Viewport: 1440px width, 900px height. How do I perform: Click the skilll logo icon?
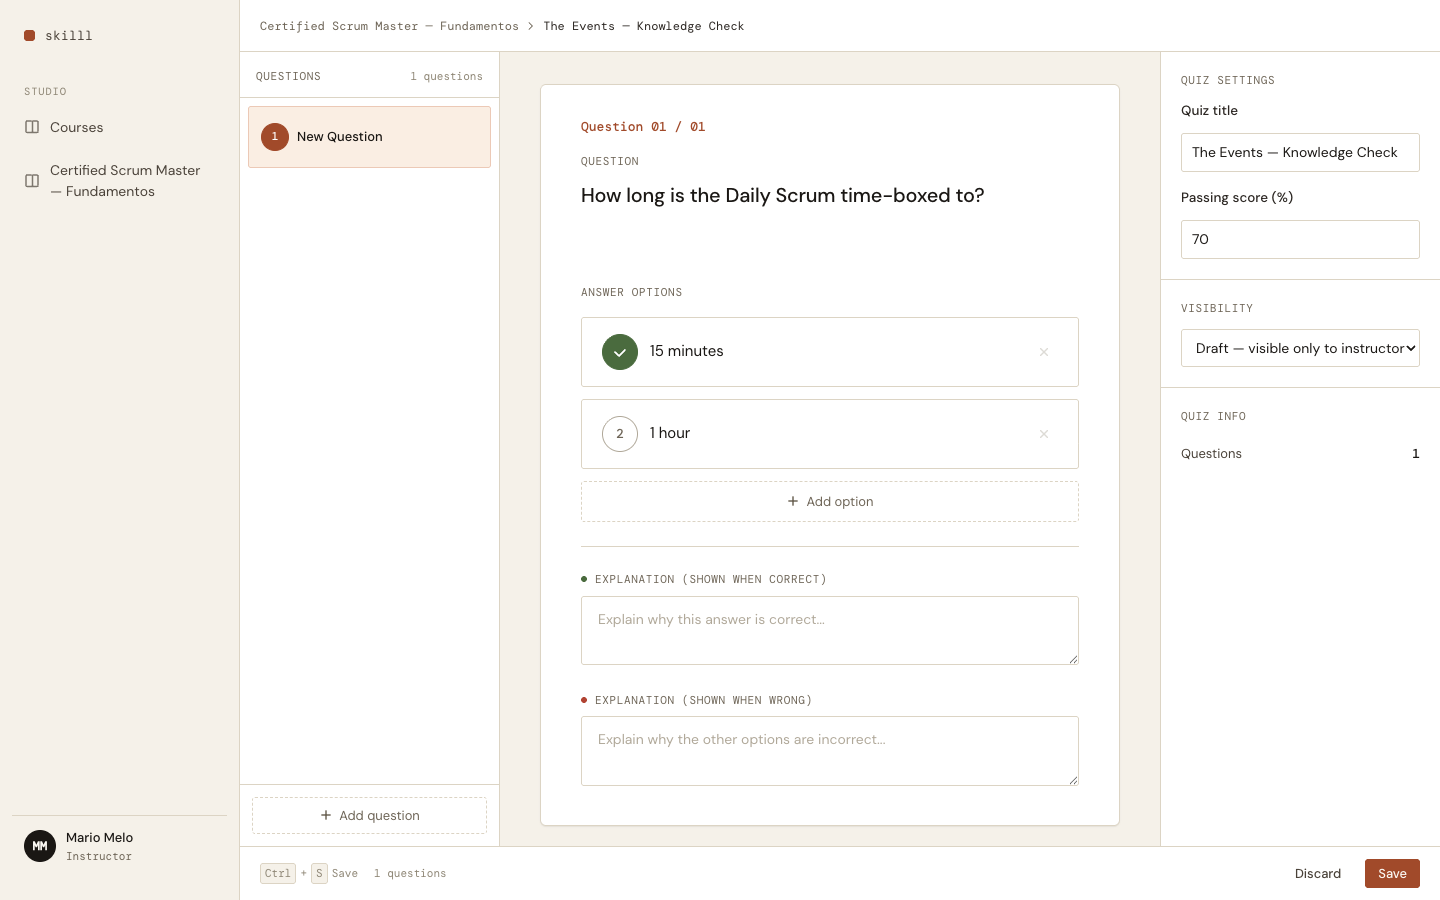tap(30, 36)
